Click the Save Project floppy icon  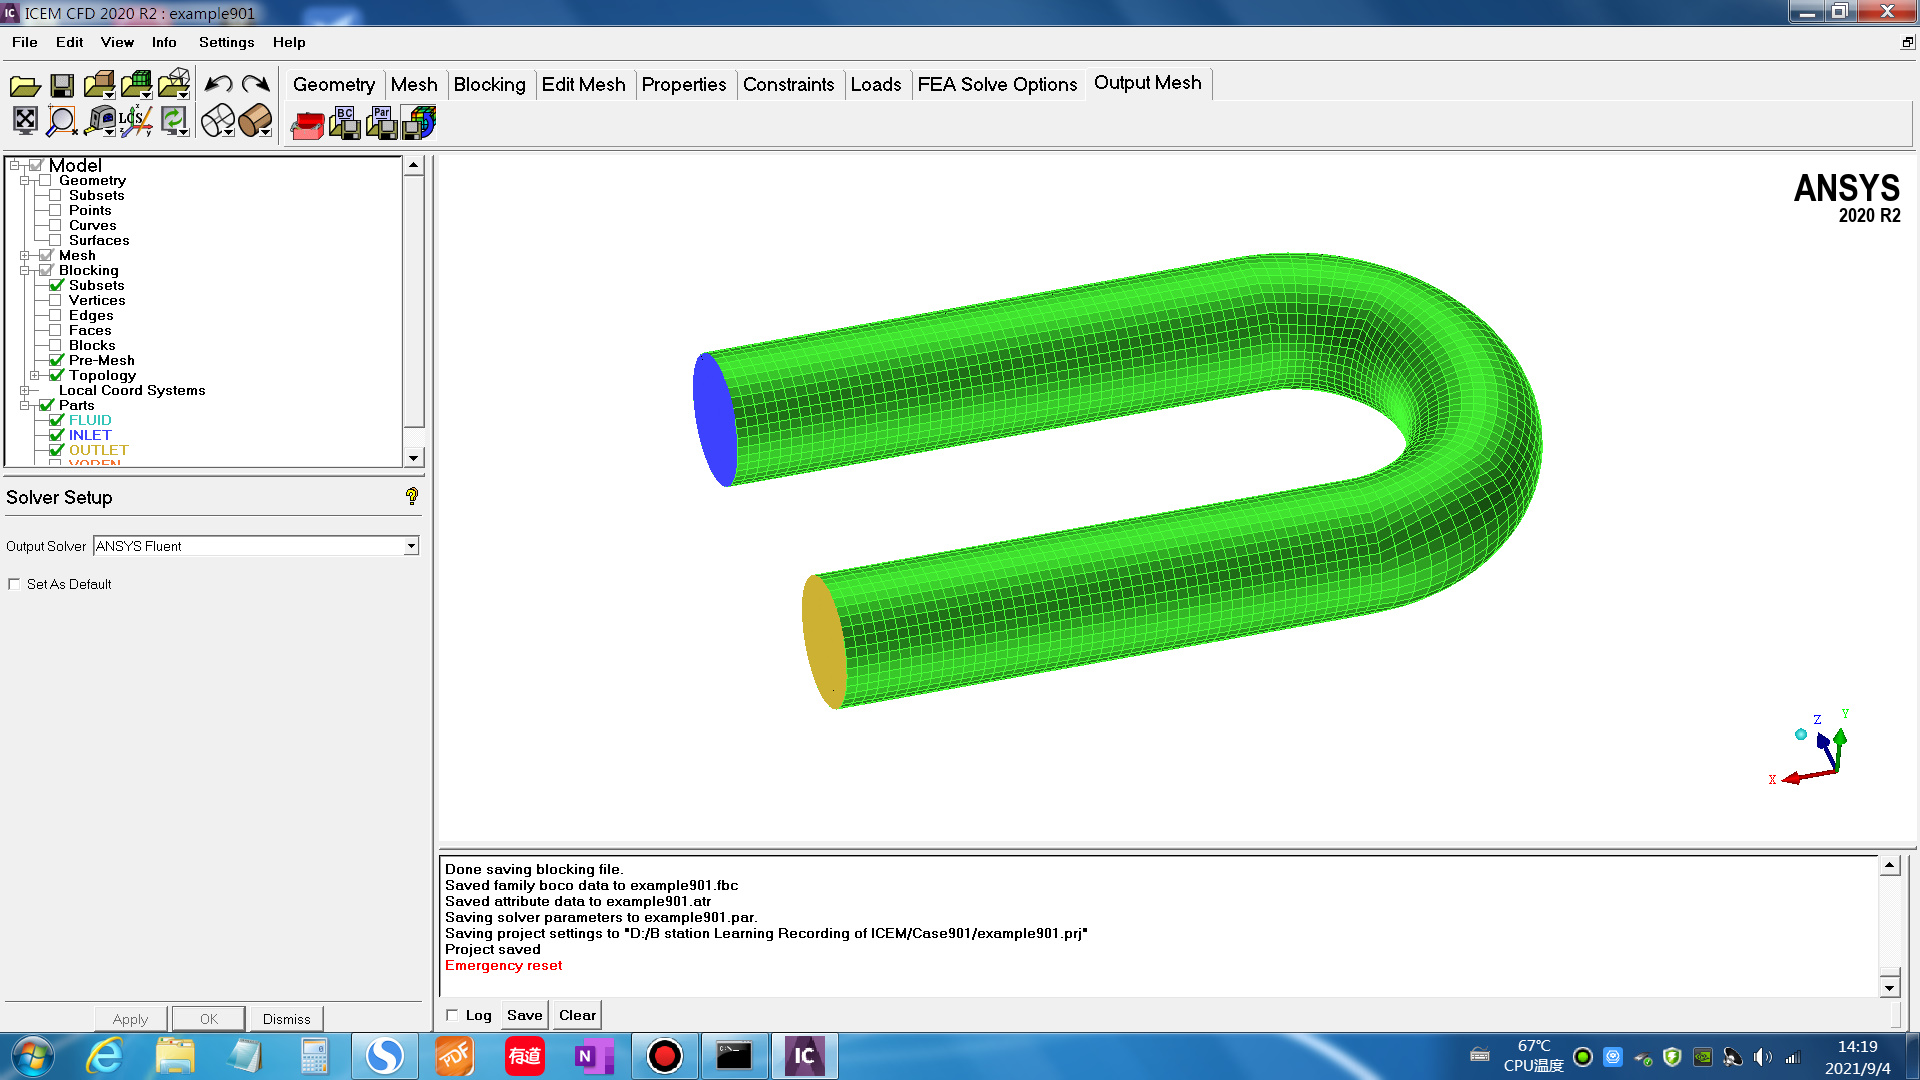(62, 86)
